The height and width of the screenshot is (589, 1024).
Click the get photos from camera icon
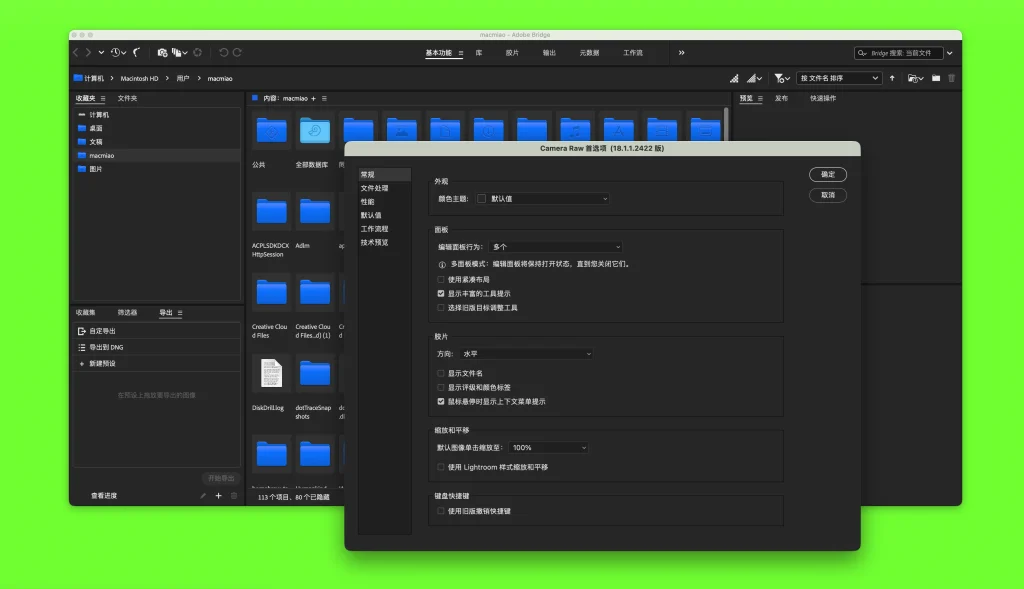[x=162, y=52]
